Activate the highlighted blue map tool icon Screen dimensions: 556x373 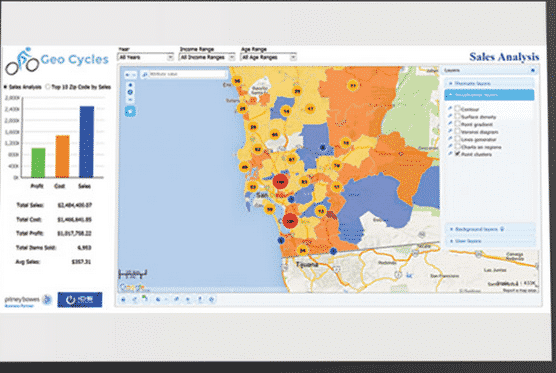130,112
